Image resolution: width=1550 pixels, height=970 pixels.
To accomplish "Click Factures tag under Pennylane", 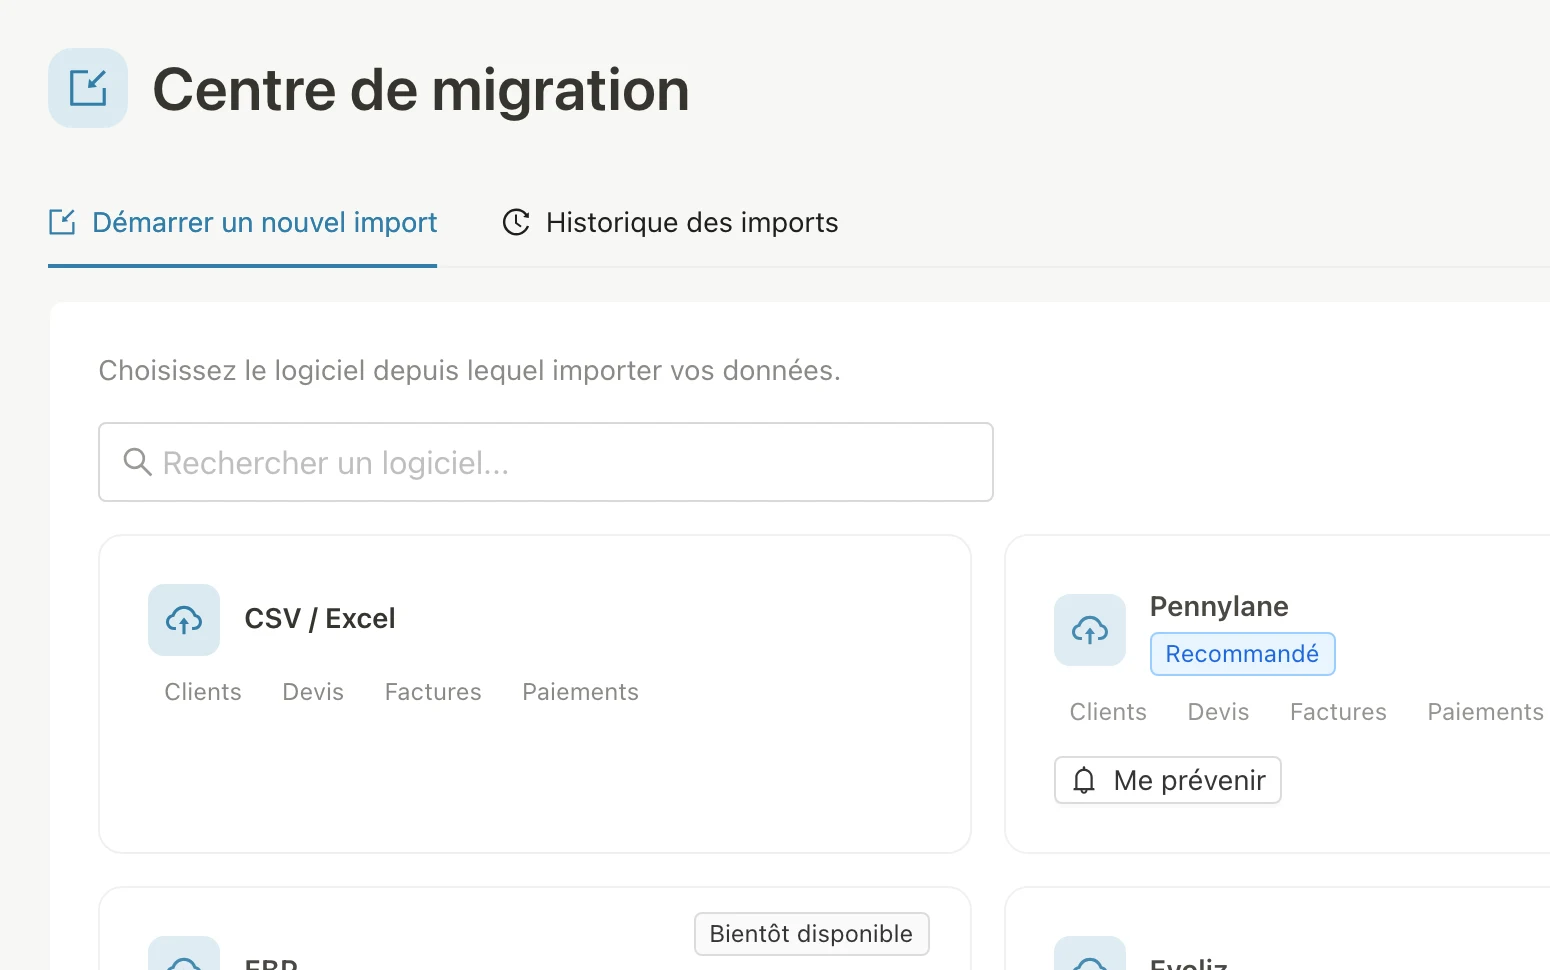I will click(x=1339, y=712).
